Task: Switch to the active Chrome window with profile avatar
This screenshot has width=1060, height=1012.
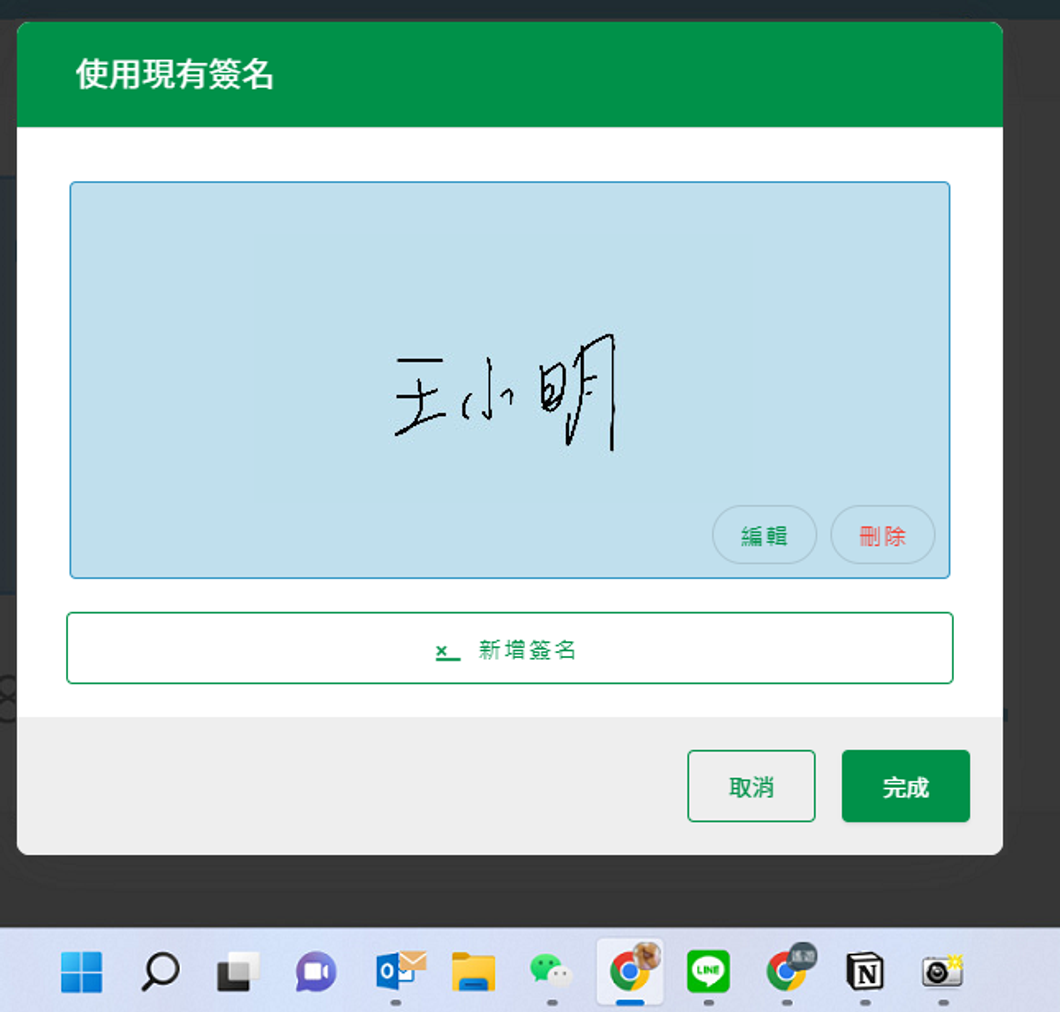Action: [x=630, y=971]
